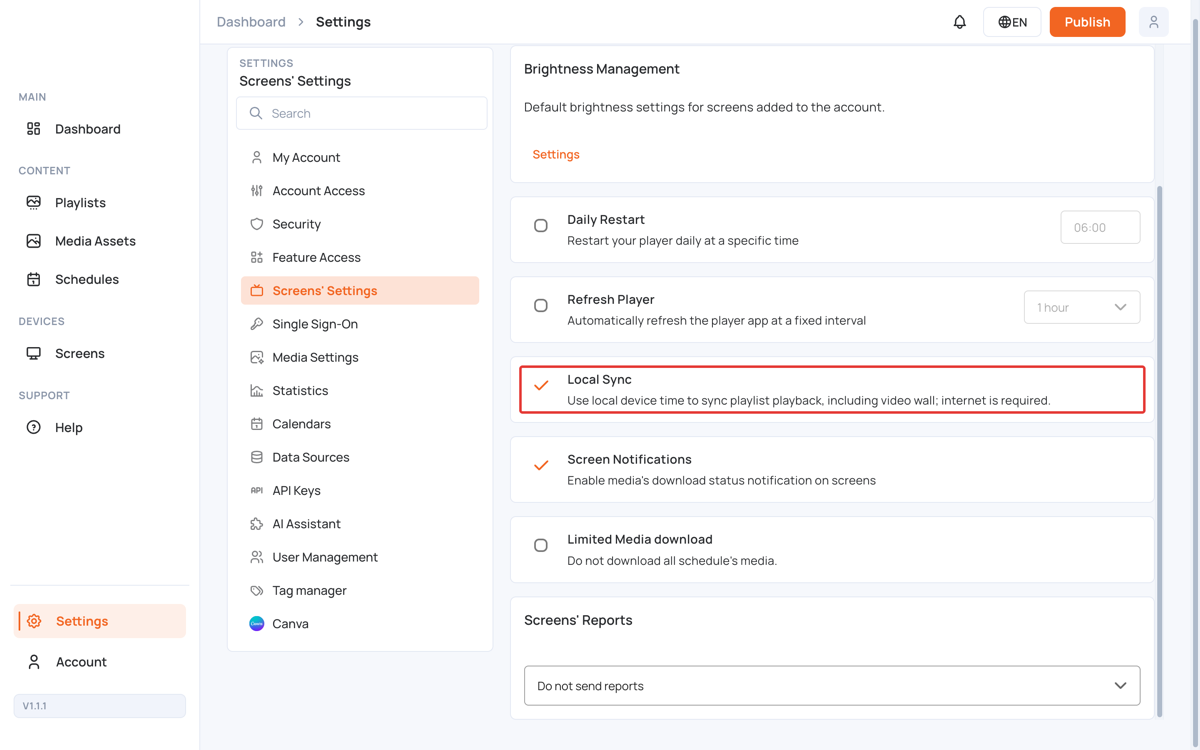The height and width of the screenshot is (750, 1200).
Task: Click the Single Sign-On key icon
Action: 257,324
